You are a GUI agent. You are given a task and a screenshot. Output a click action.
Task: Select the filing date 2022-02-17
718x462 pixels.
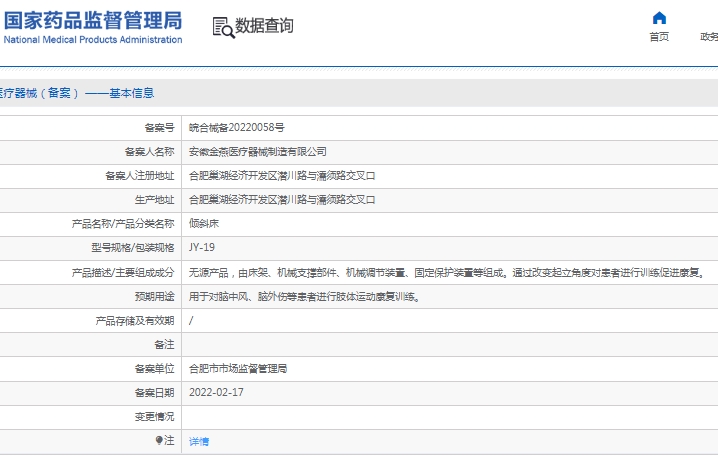coord(216,392)
